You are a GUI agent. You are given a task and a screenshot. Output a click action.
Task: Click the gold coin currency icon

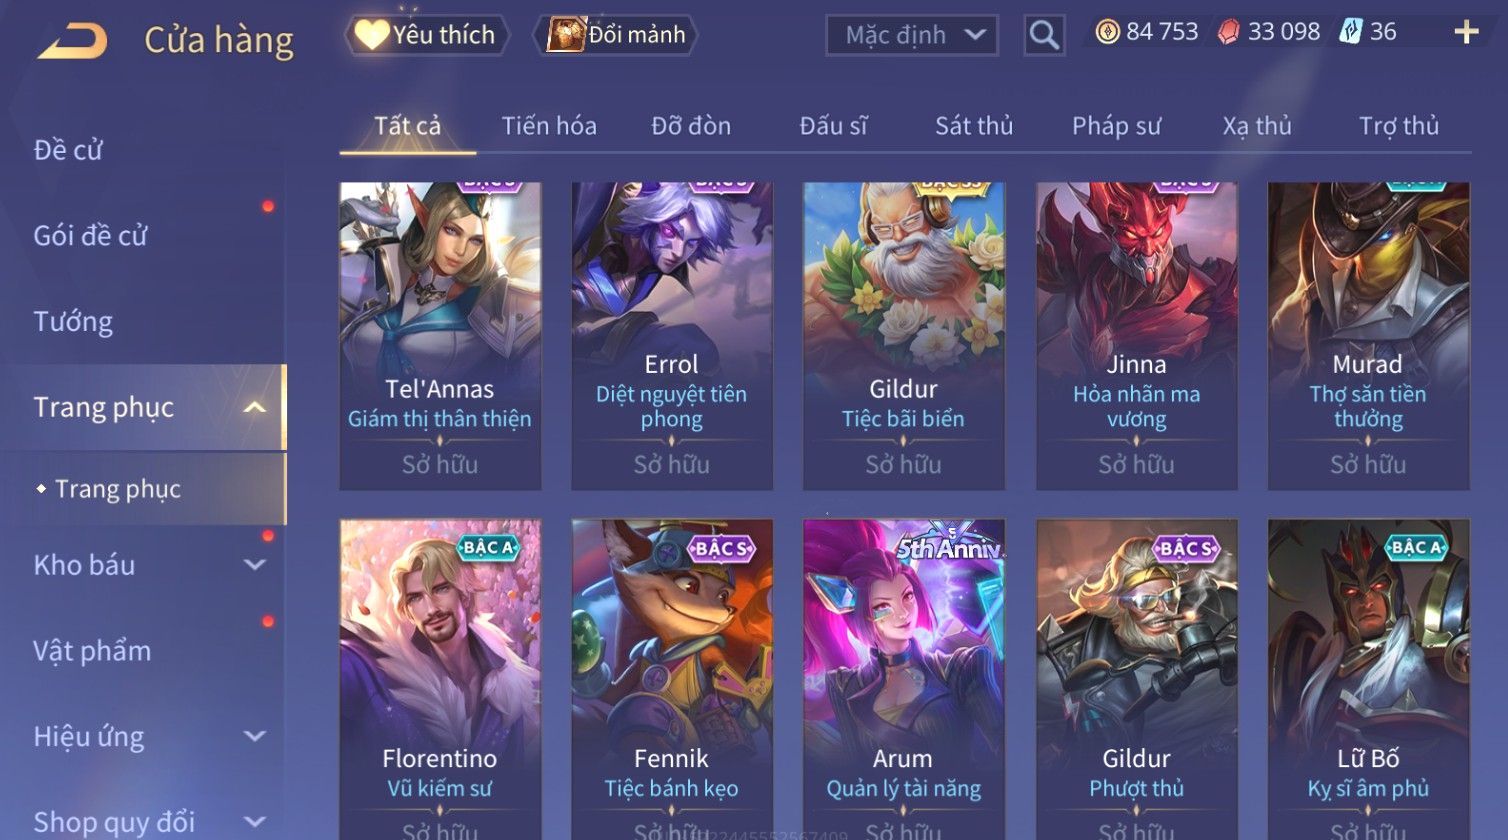(x=1107, y=32)
